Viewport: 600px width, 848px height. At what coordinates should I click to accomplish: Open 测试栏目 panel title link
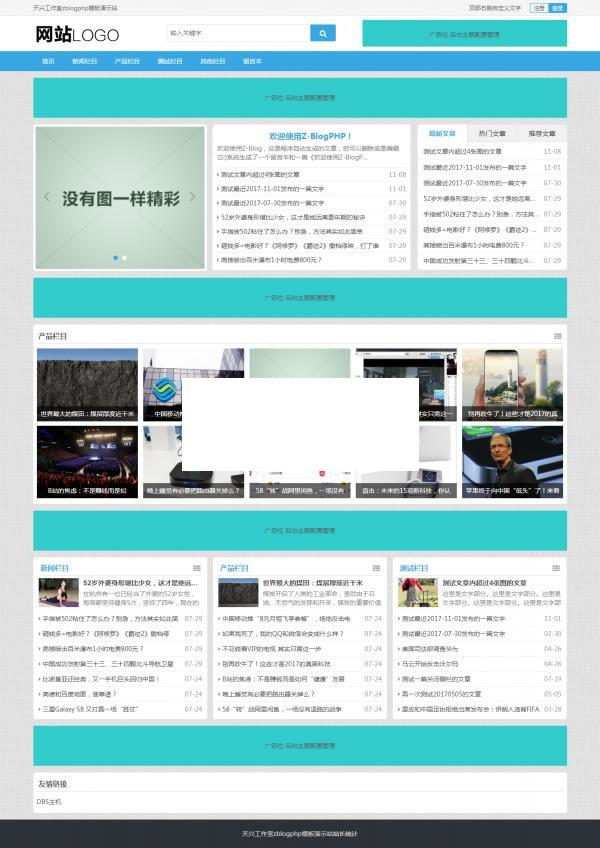(414, 568)
